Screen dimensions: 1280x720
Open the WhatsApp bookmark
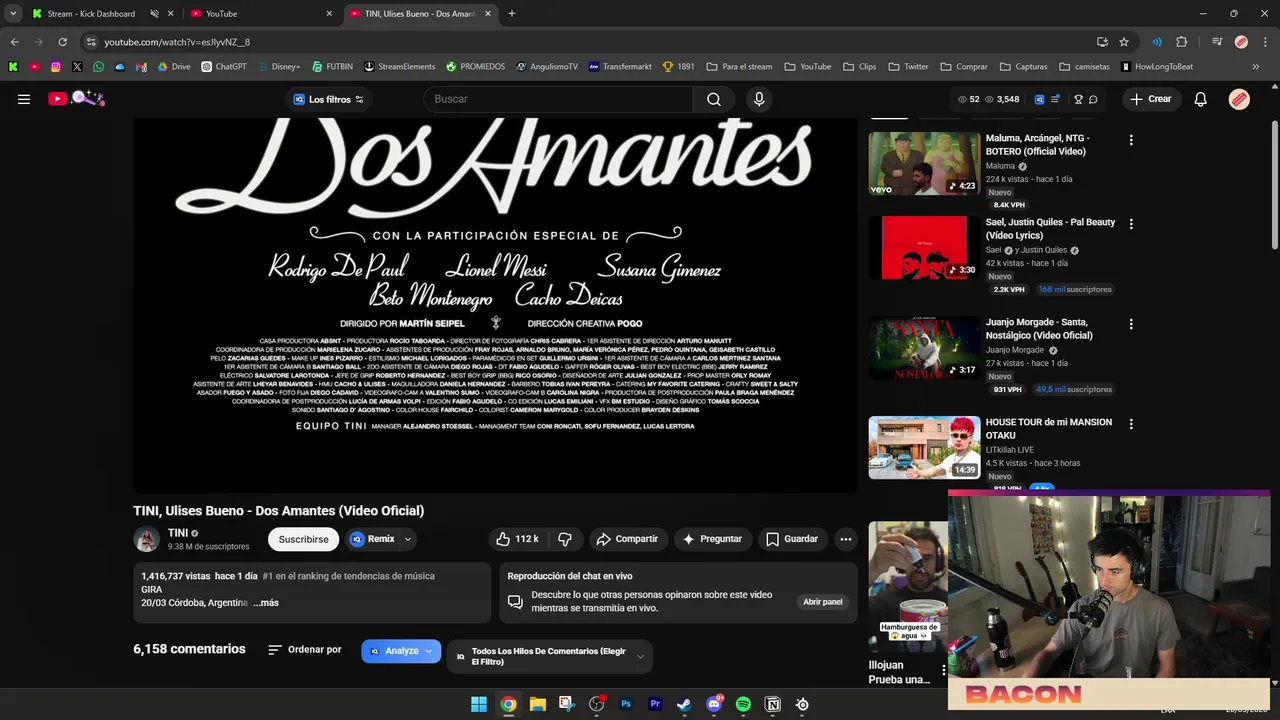click(98, 67)
